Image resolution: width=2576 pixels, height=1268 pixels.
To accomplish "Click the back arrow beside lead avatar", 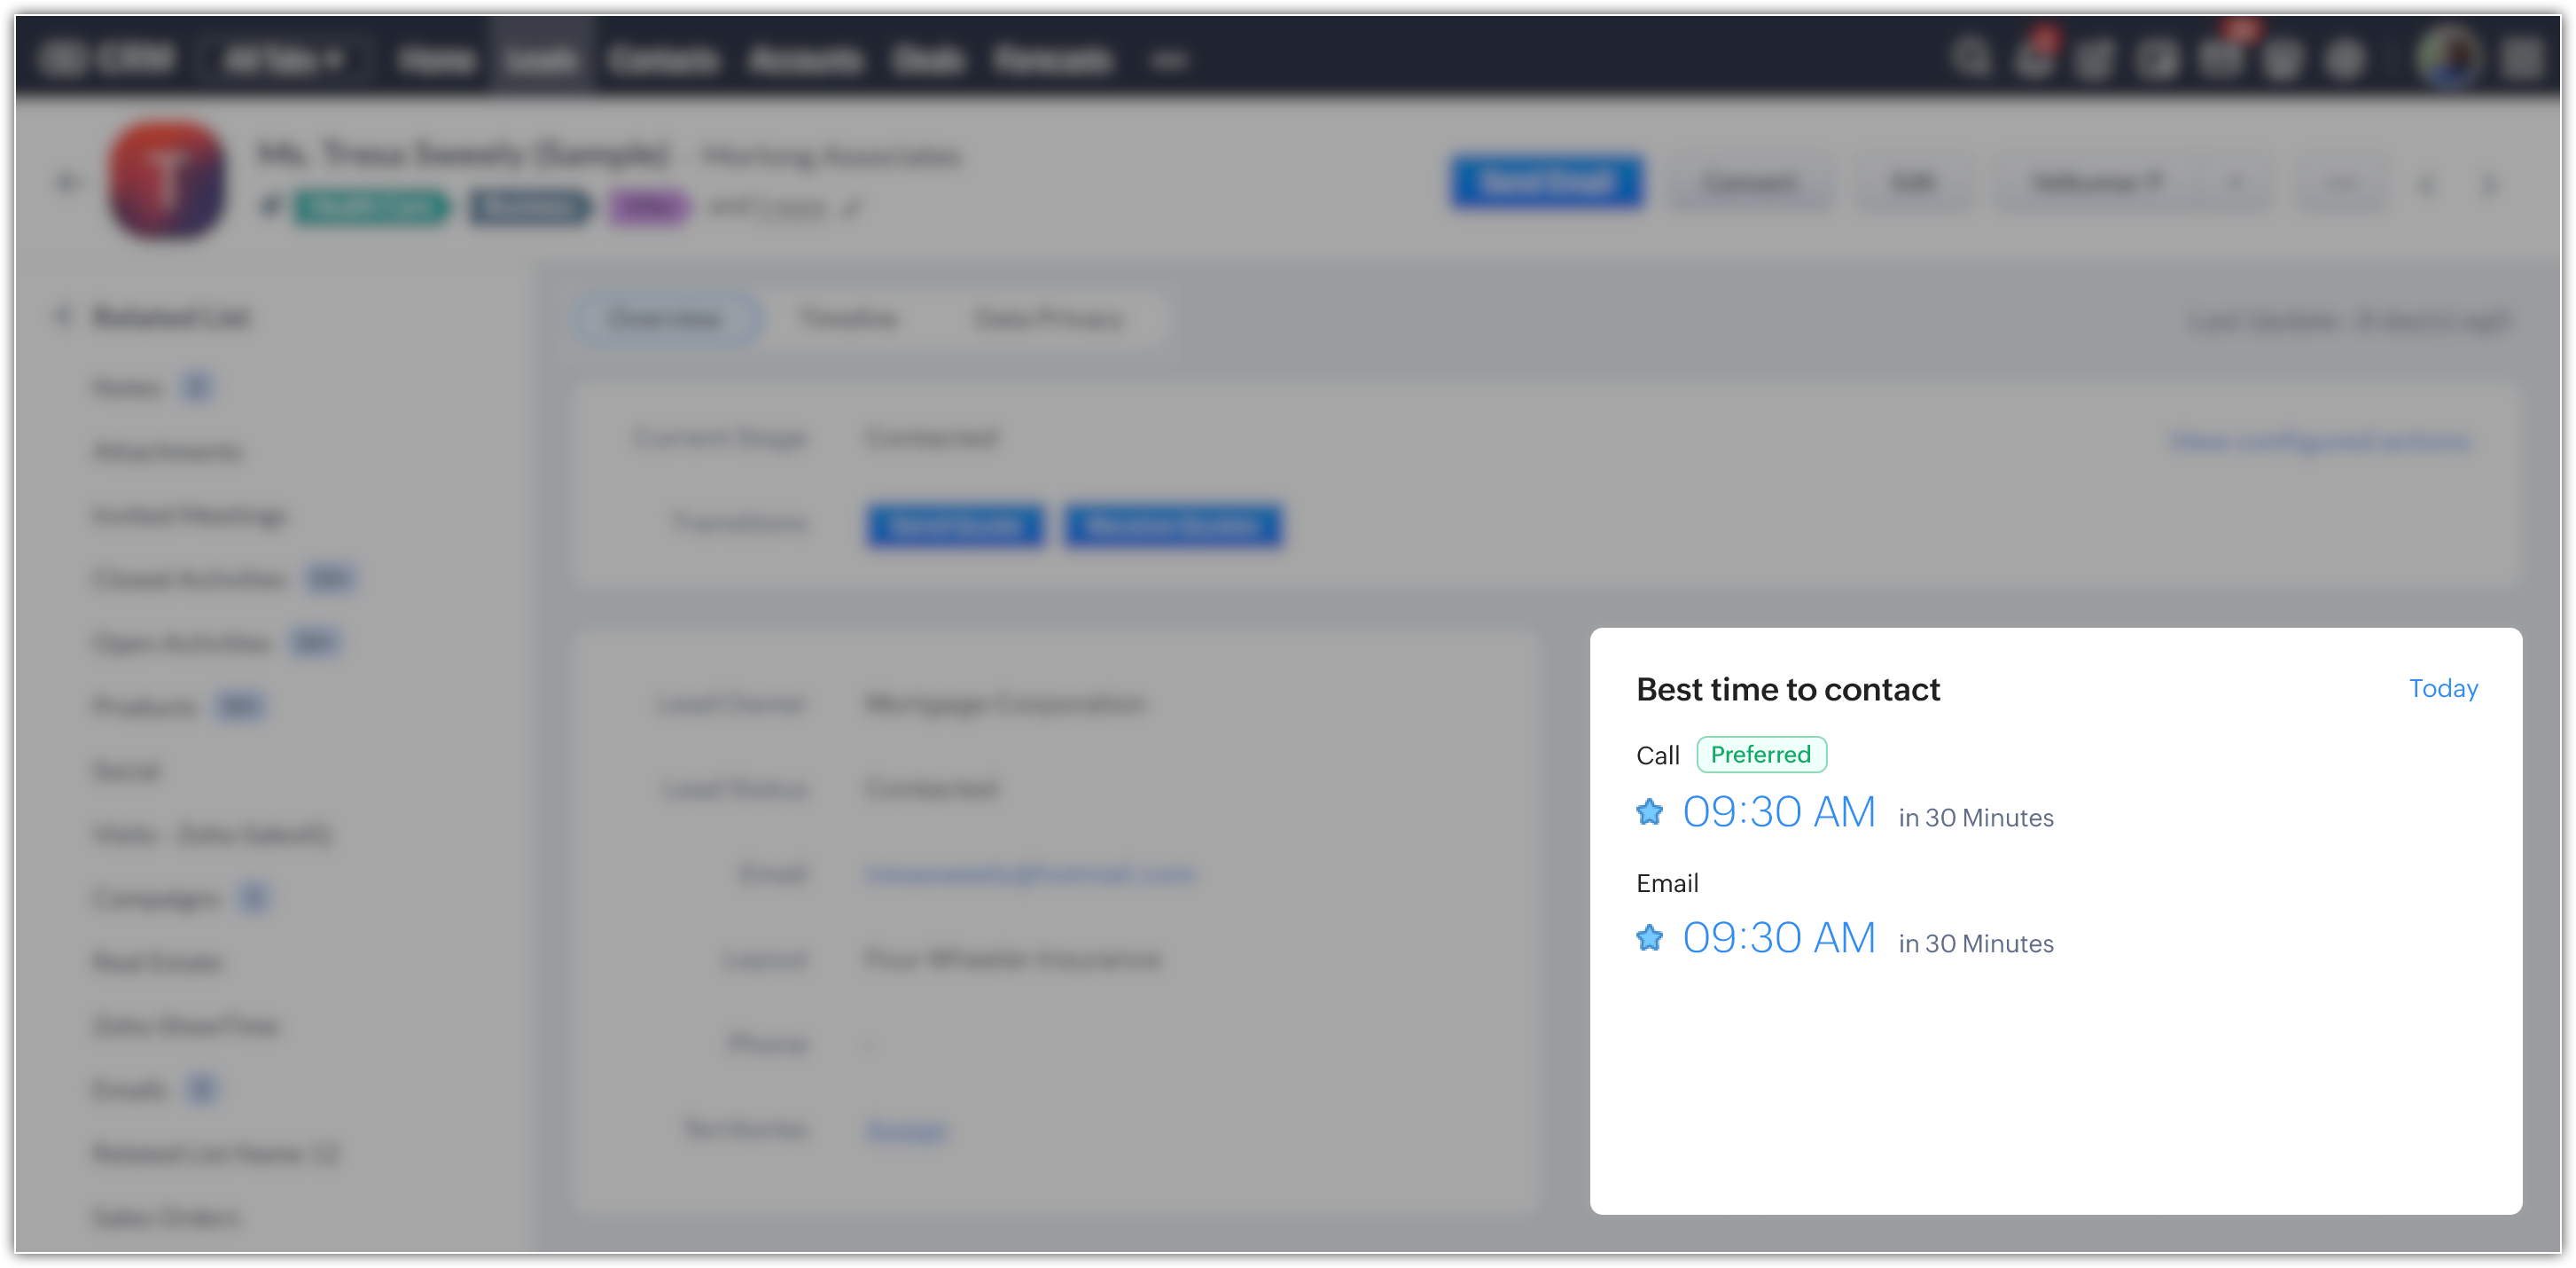I will [68, 182].
